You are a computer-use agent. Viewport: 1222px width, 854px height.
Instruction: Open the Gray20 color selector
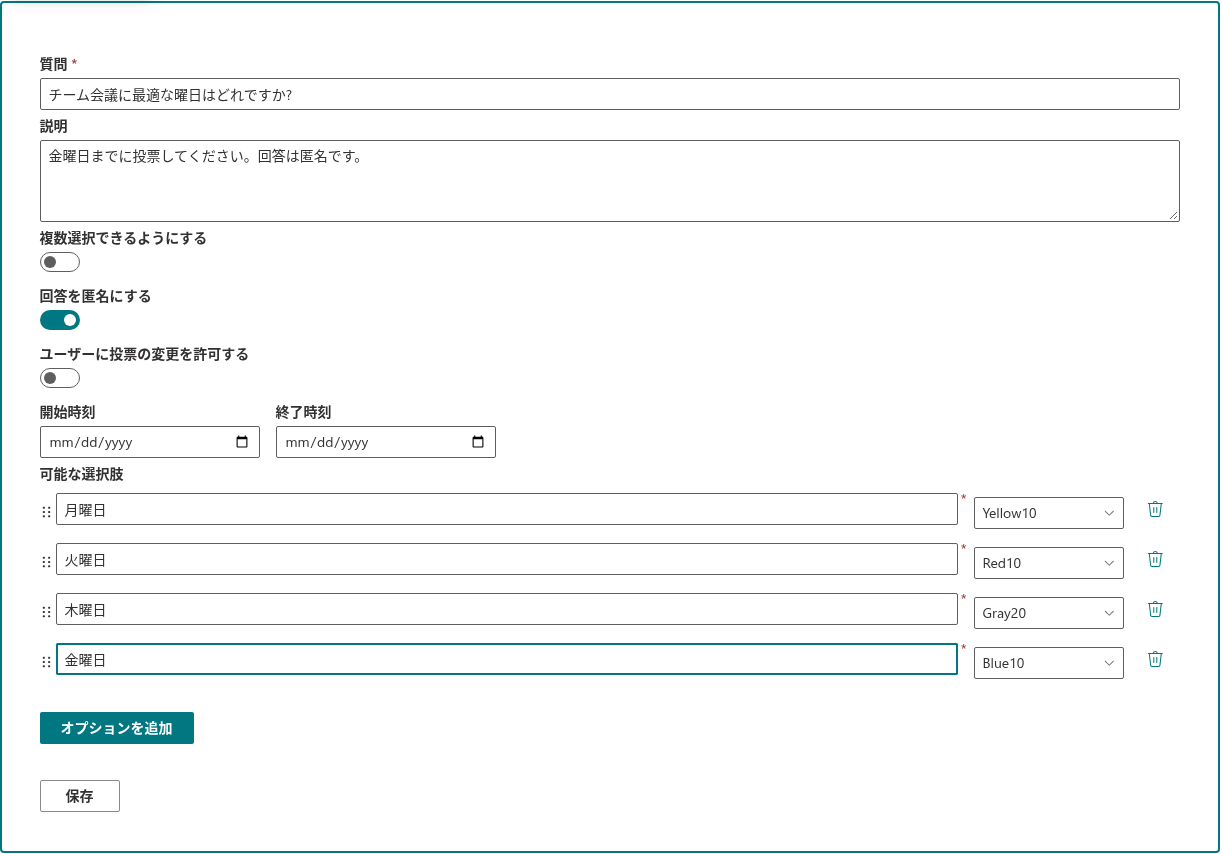[1049, 613]
